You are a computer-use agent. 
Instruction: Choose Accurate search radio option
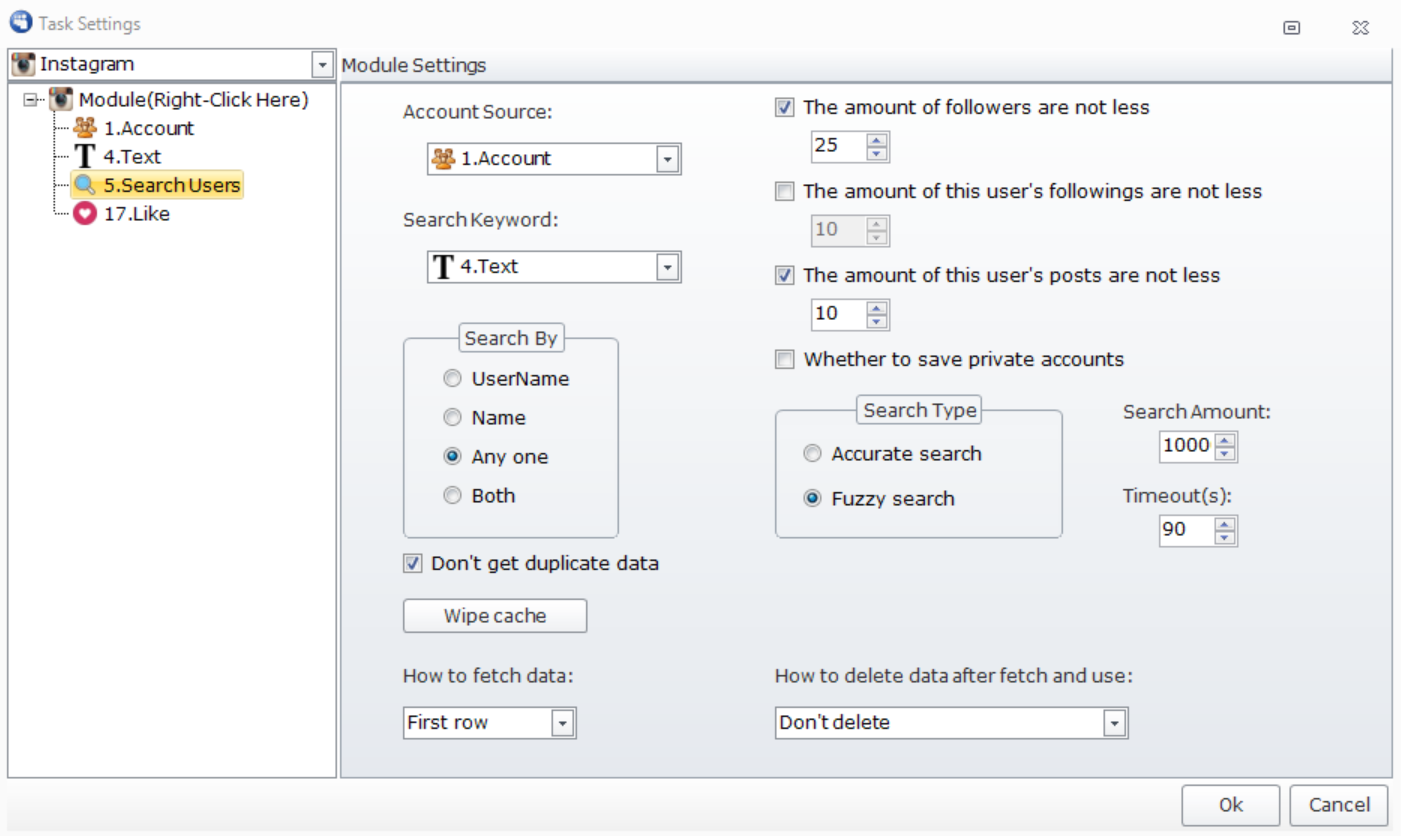click(813, 454)
